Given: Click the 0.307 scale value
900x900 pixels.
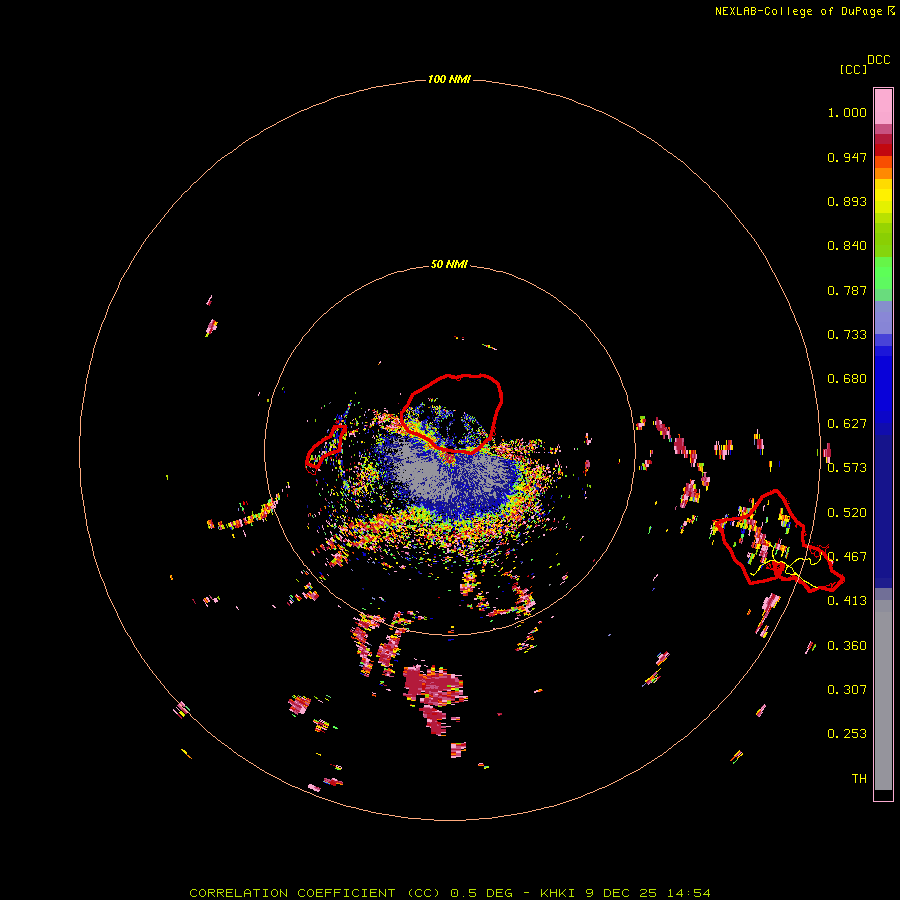Looking at the screenshot, I should coord(847,690).
